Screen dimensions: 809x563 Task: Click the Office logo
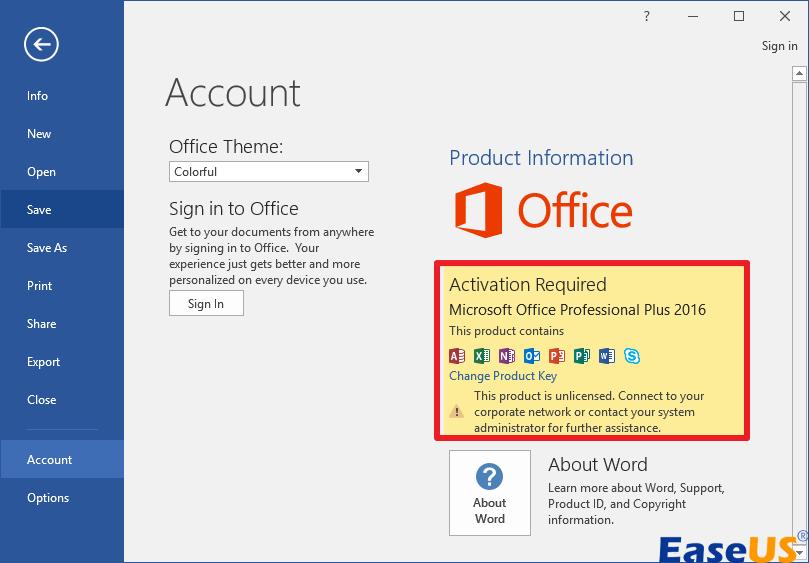tap(543, 210)
